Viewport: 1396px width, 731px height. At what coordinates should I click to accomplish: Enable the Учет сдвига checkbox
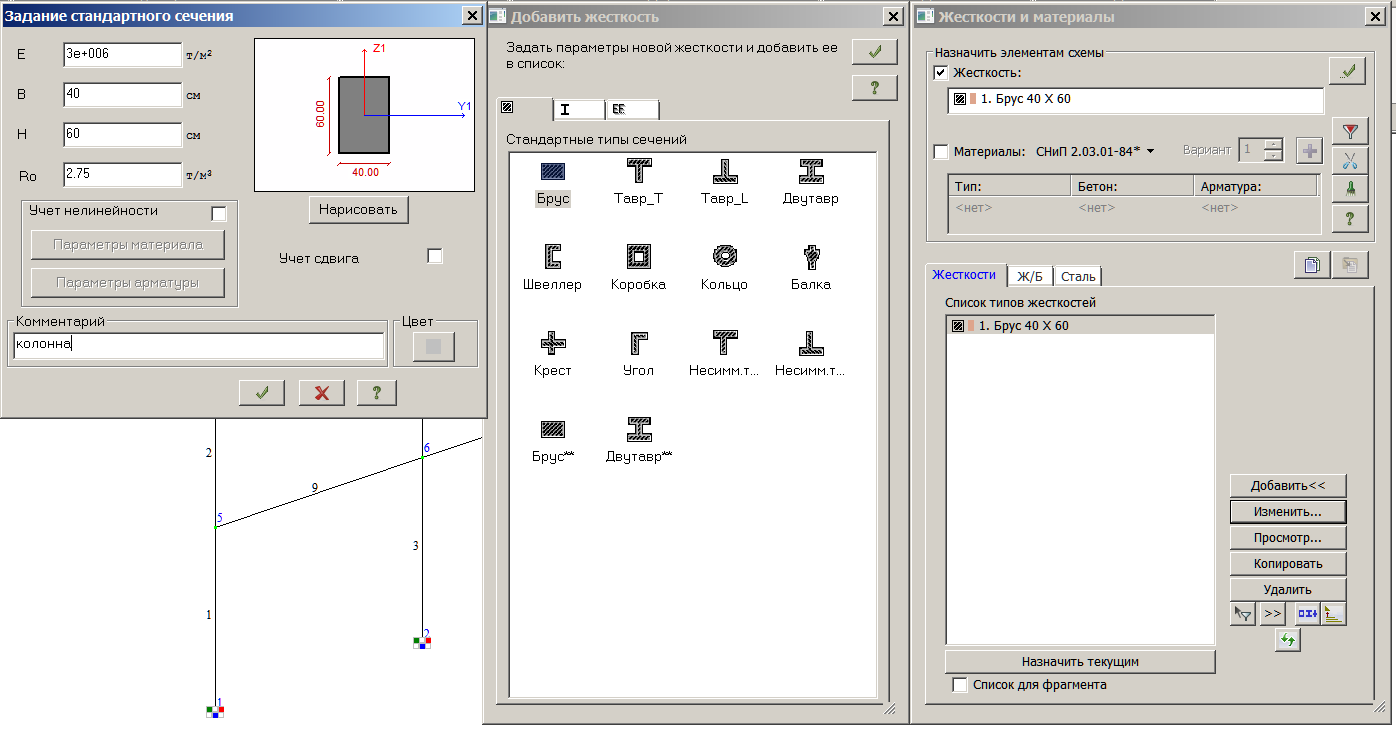[435, 256]
